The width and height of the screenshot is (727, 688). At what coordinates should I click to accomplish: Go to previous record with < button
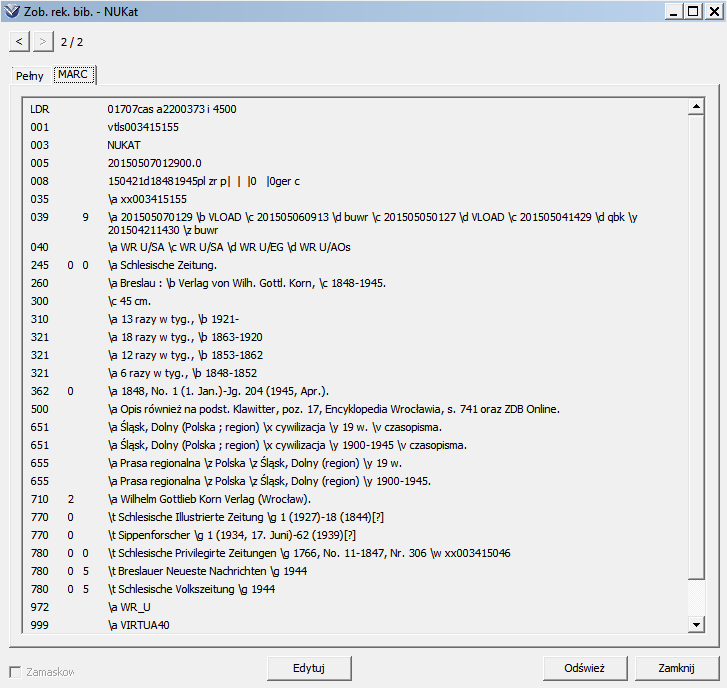19,42
